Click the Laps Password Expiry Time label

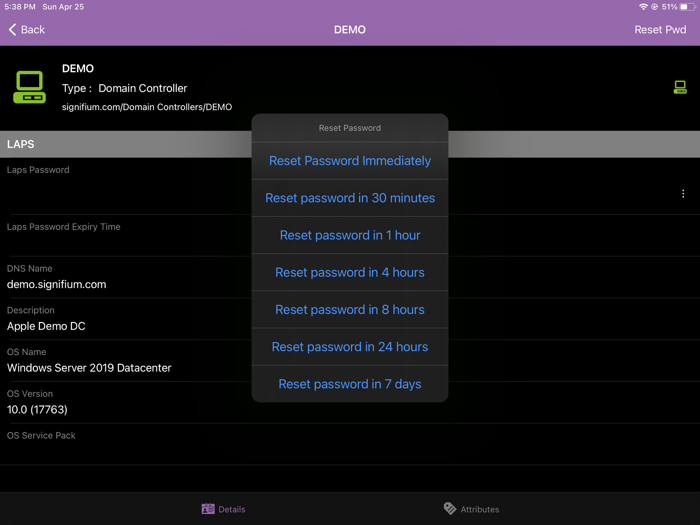(63, 227)
